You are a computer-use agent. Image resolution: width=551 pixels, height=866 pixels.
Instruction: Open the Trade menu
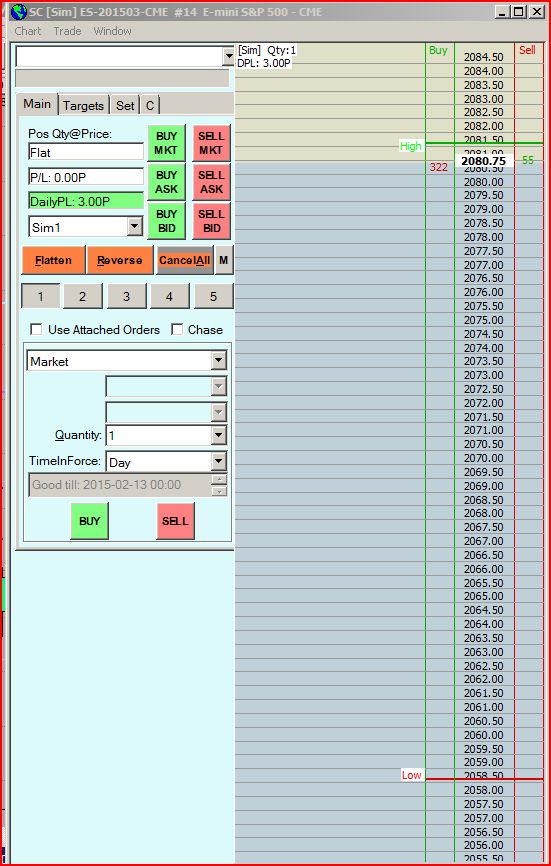pyautogui.click(x=67, y=31)
